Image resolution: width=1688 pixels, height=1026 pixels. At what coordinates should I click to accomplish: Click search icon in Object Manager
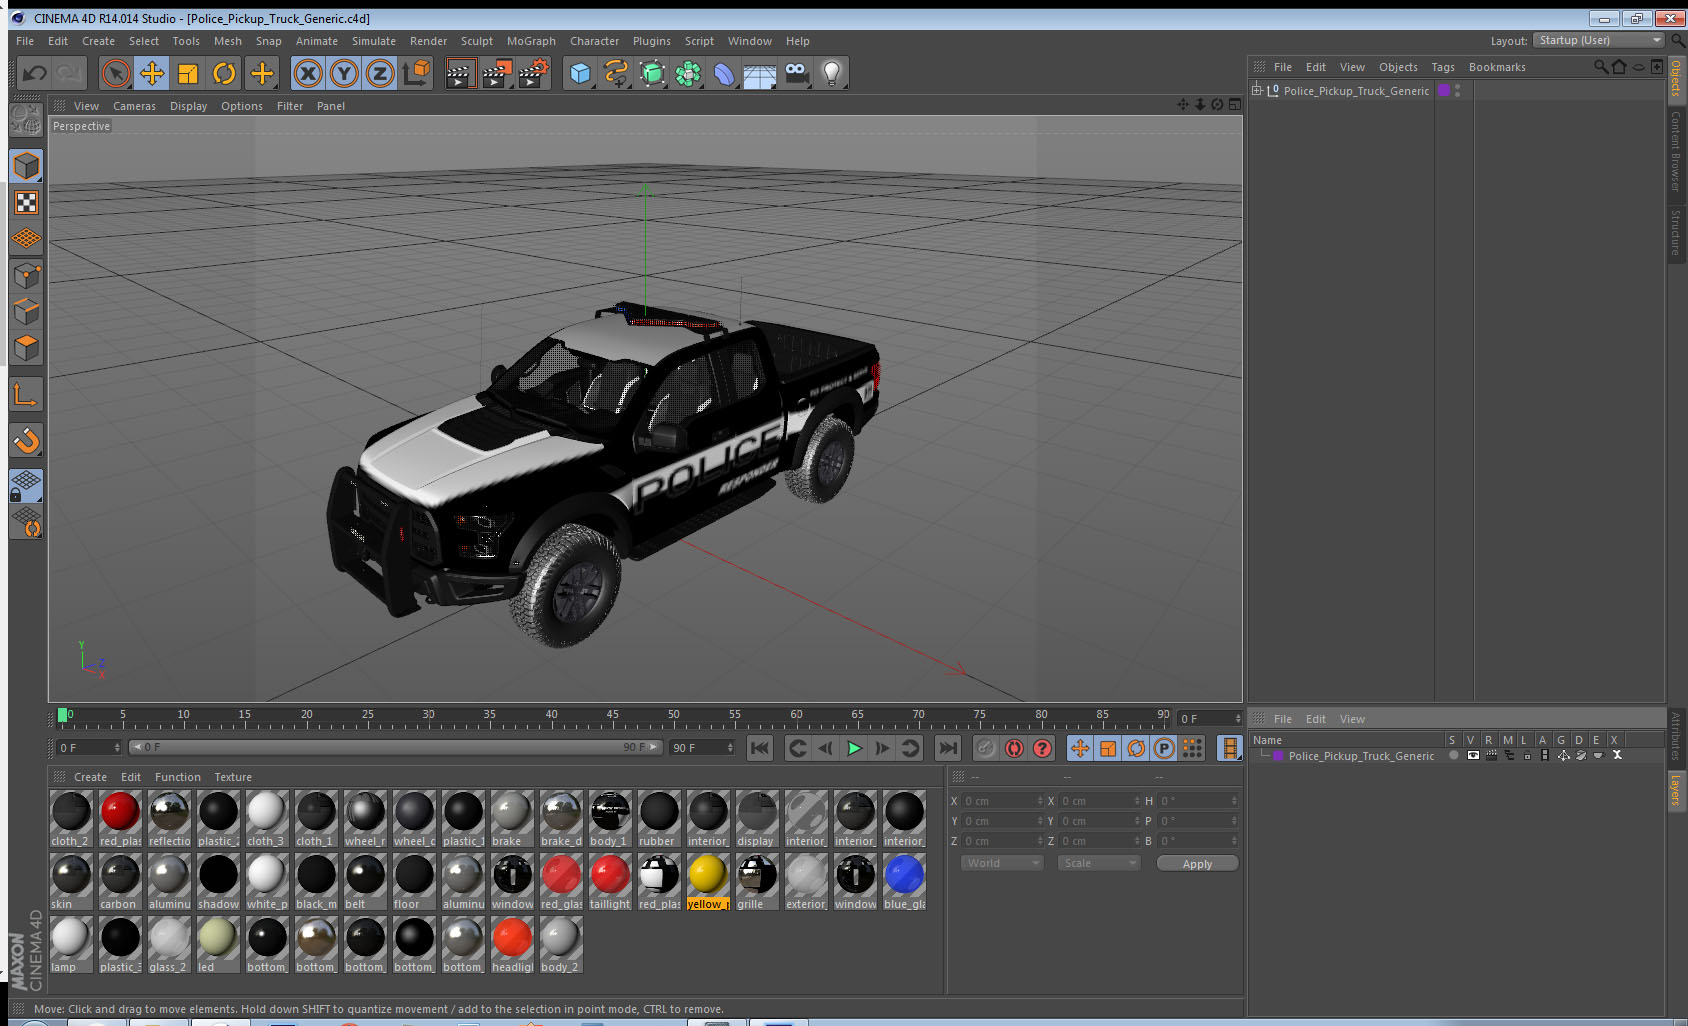pos(1600,67)
